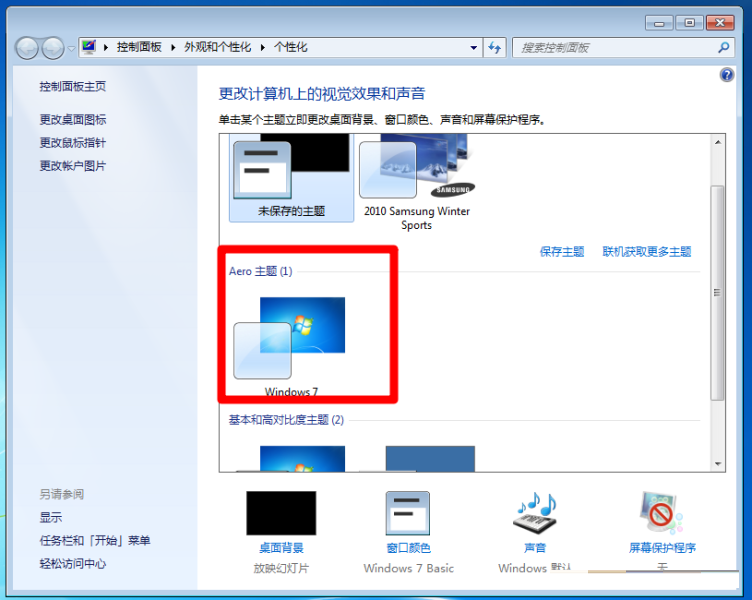The image size is (752, 600).
Task: Click the theme list scrollbar thumb
Action: click(717, 293)
